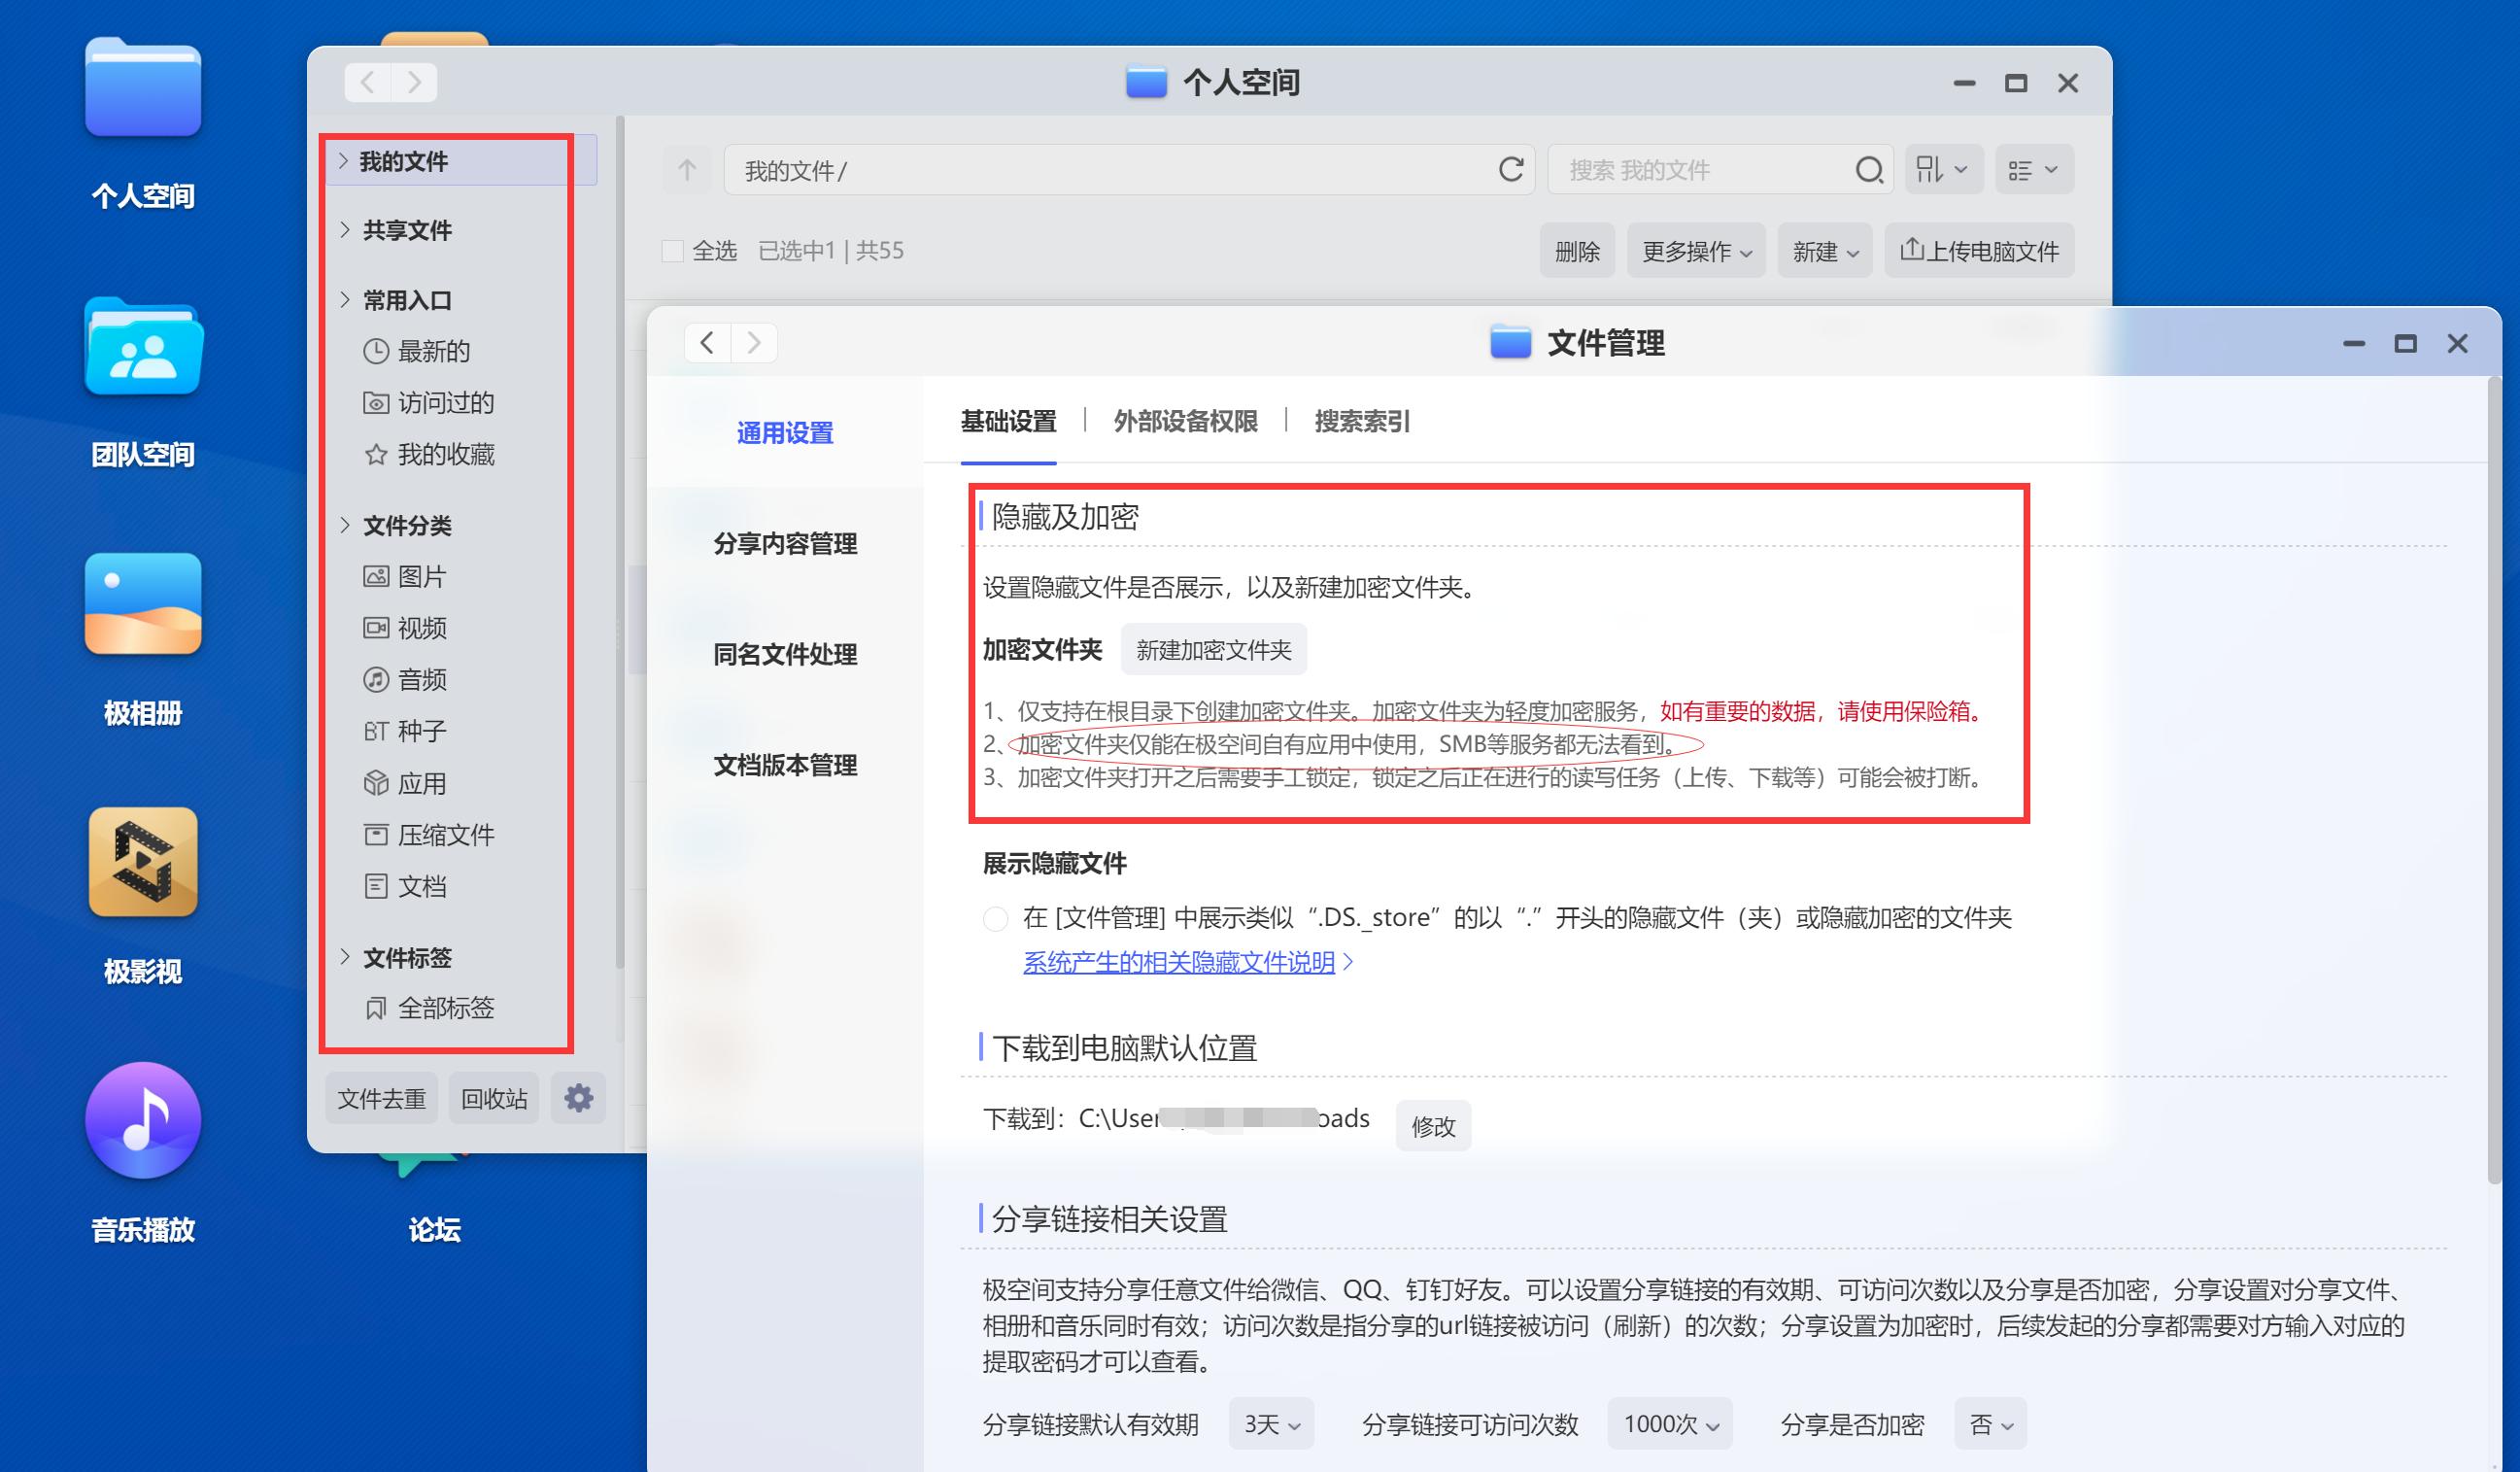Image resolution: width=2520 pixels, height=1472 pixels.
Task: Open the 极相册 app from the desktop
Action: tap(141, 605)
